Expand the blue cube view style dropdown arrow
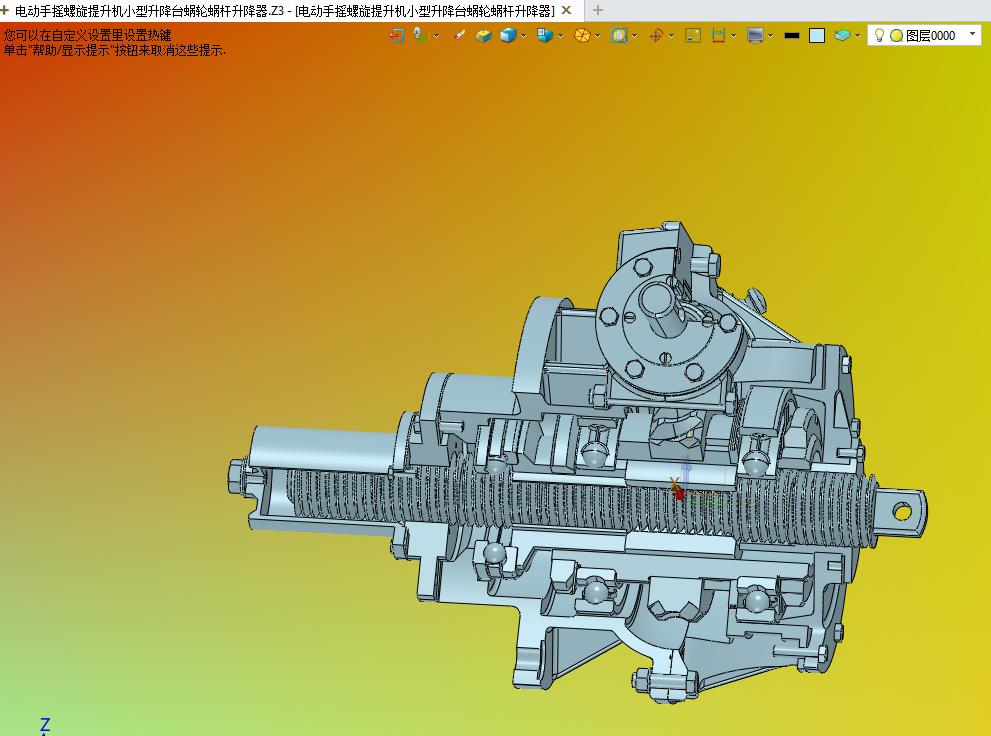Image resolution: width=991 pixels, height=736 pixels. point(524,35)
